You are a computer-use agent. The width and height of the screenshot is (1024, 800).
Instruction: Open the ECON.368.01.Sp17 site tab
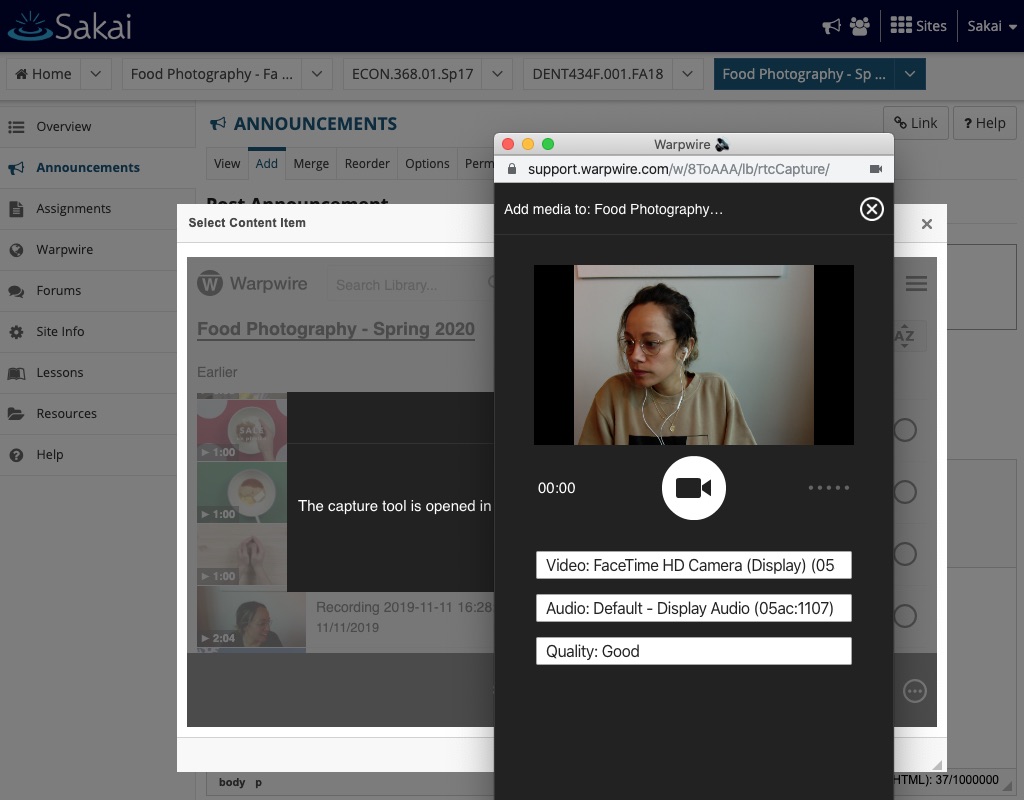412,74
